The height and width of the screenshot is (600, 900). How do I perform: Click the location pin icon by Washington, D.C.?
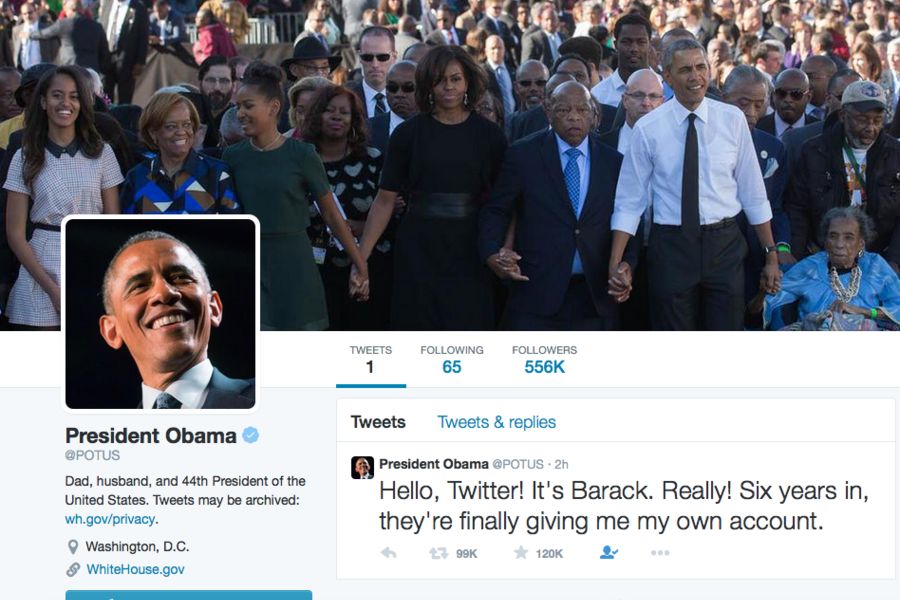pyautogui.click(x=73, y=547)
